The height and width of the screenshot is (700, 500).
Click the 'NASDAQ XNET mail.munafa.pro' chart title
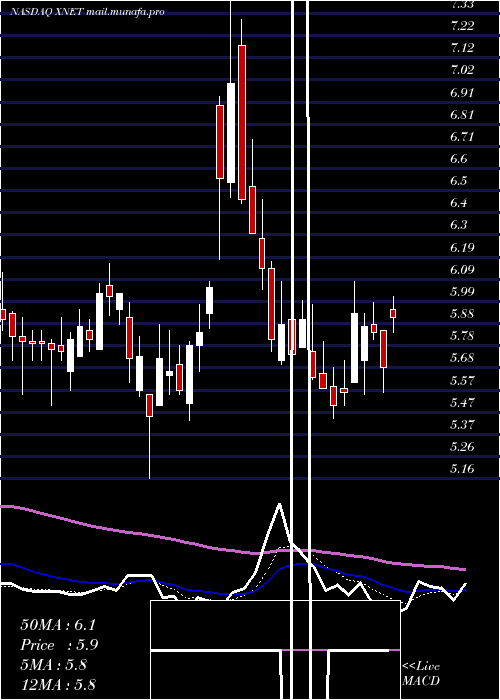88,12
